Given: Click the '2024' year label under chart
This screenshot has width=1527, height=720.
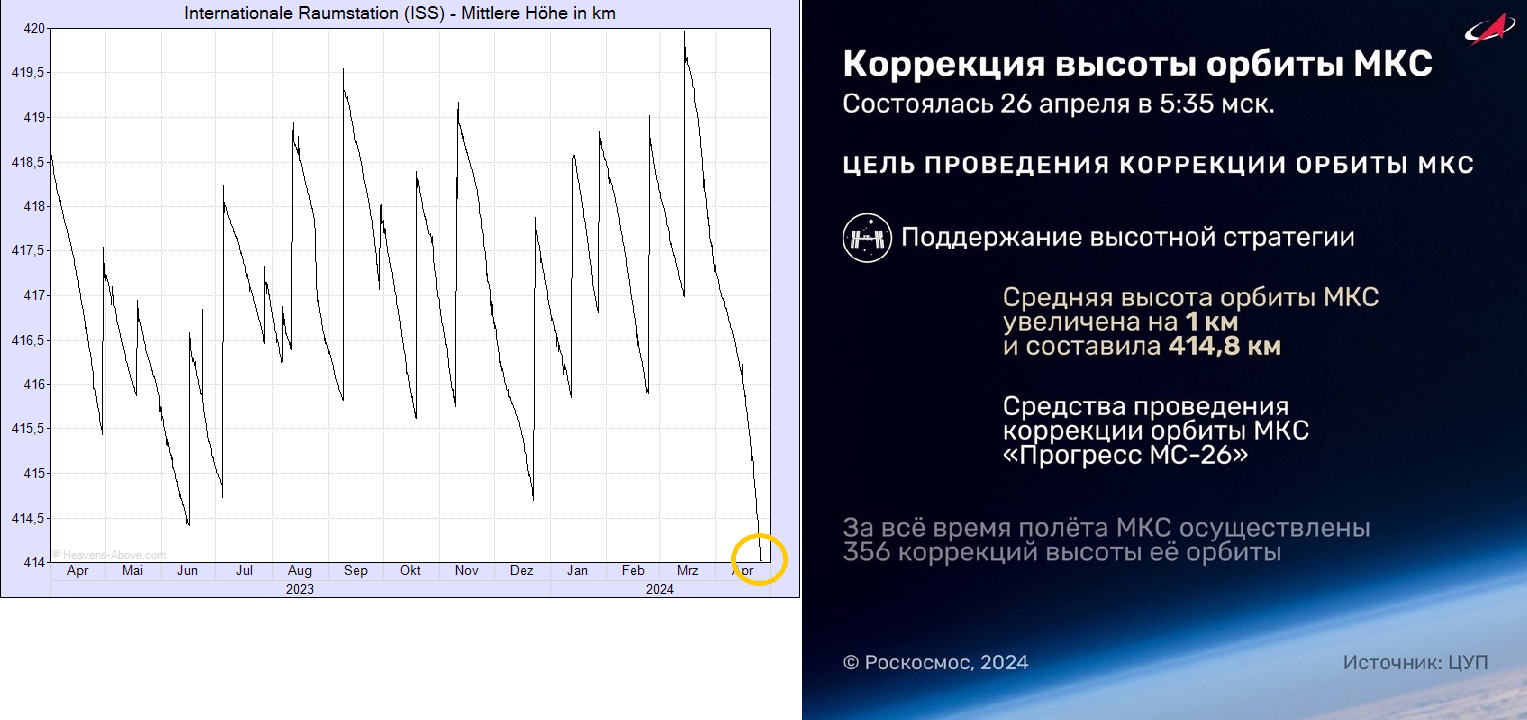Looking at the screenshot, I should (659, 589).
